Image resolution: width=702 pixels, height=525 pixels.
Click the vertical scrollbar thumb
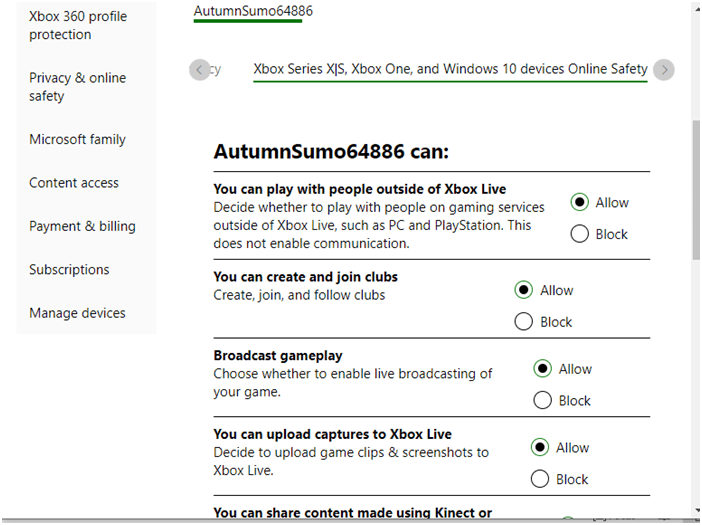[x=696, y=190]
